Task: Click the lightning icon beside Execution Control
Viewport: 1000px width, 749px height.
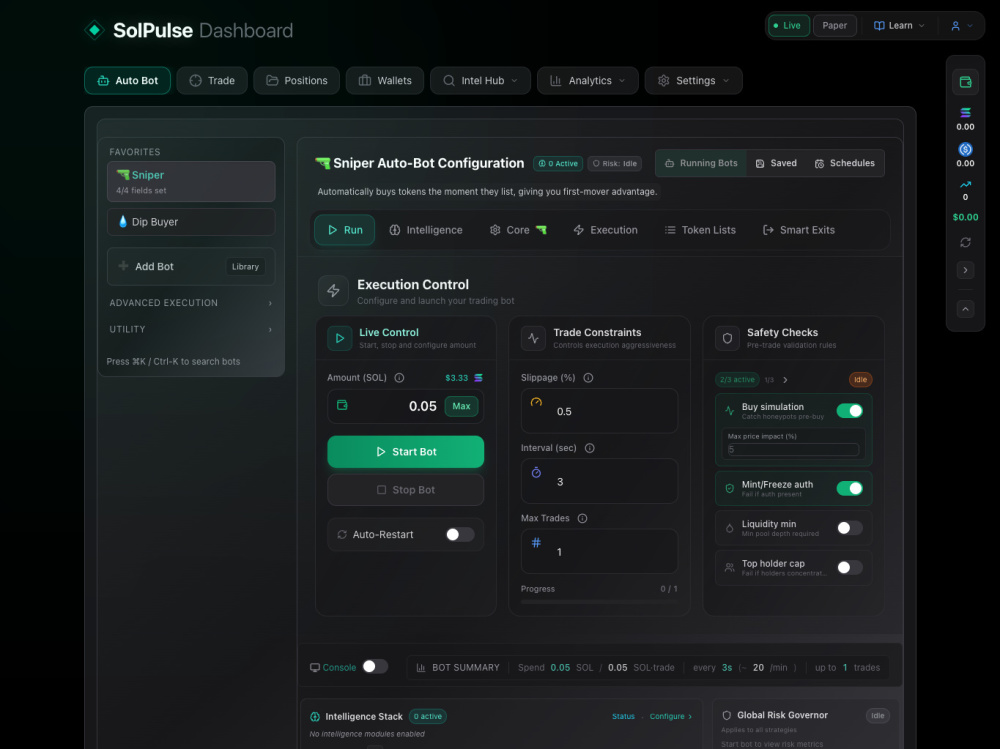Action: pyautogui.click(x=333, y=291)
